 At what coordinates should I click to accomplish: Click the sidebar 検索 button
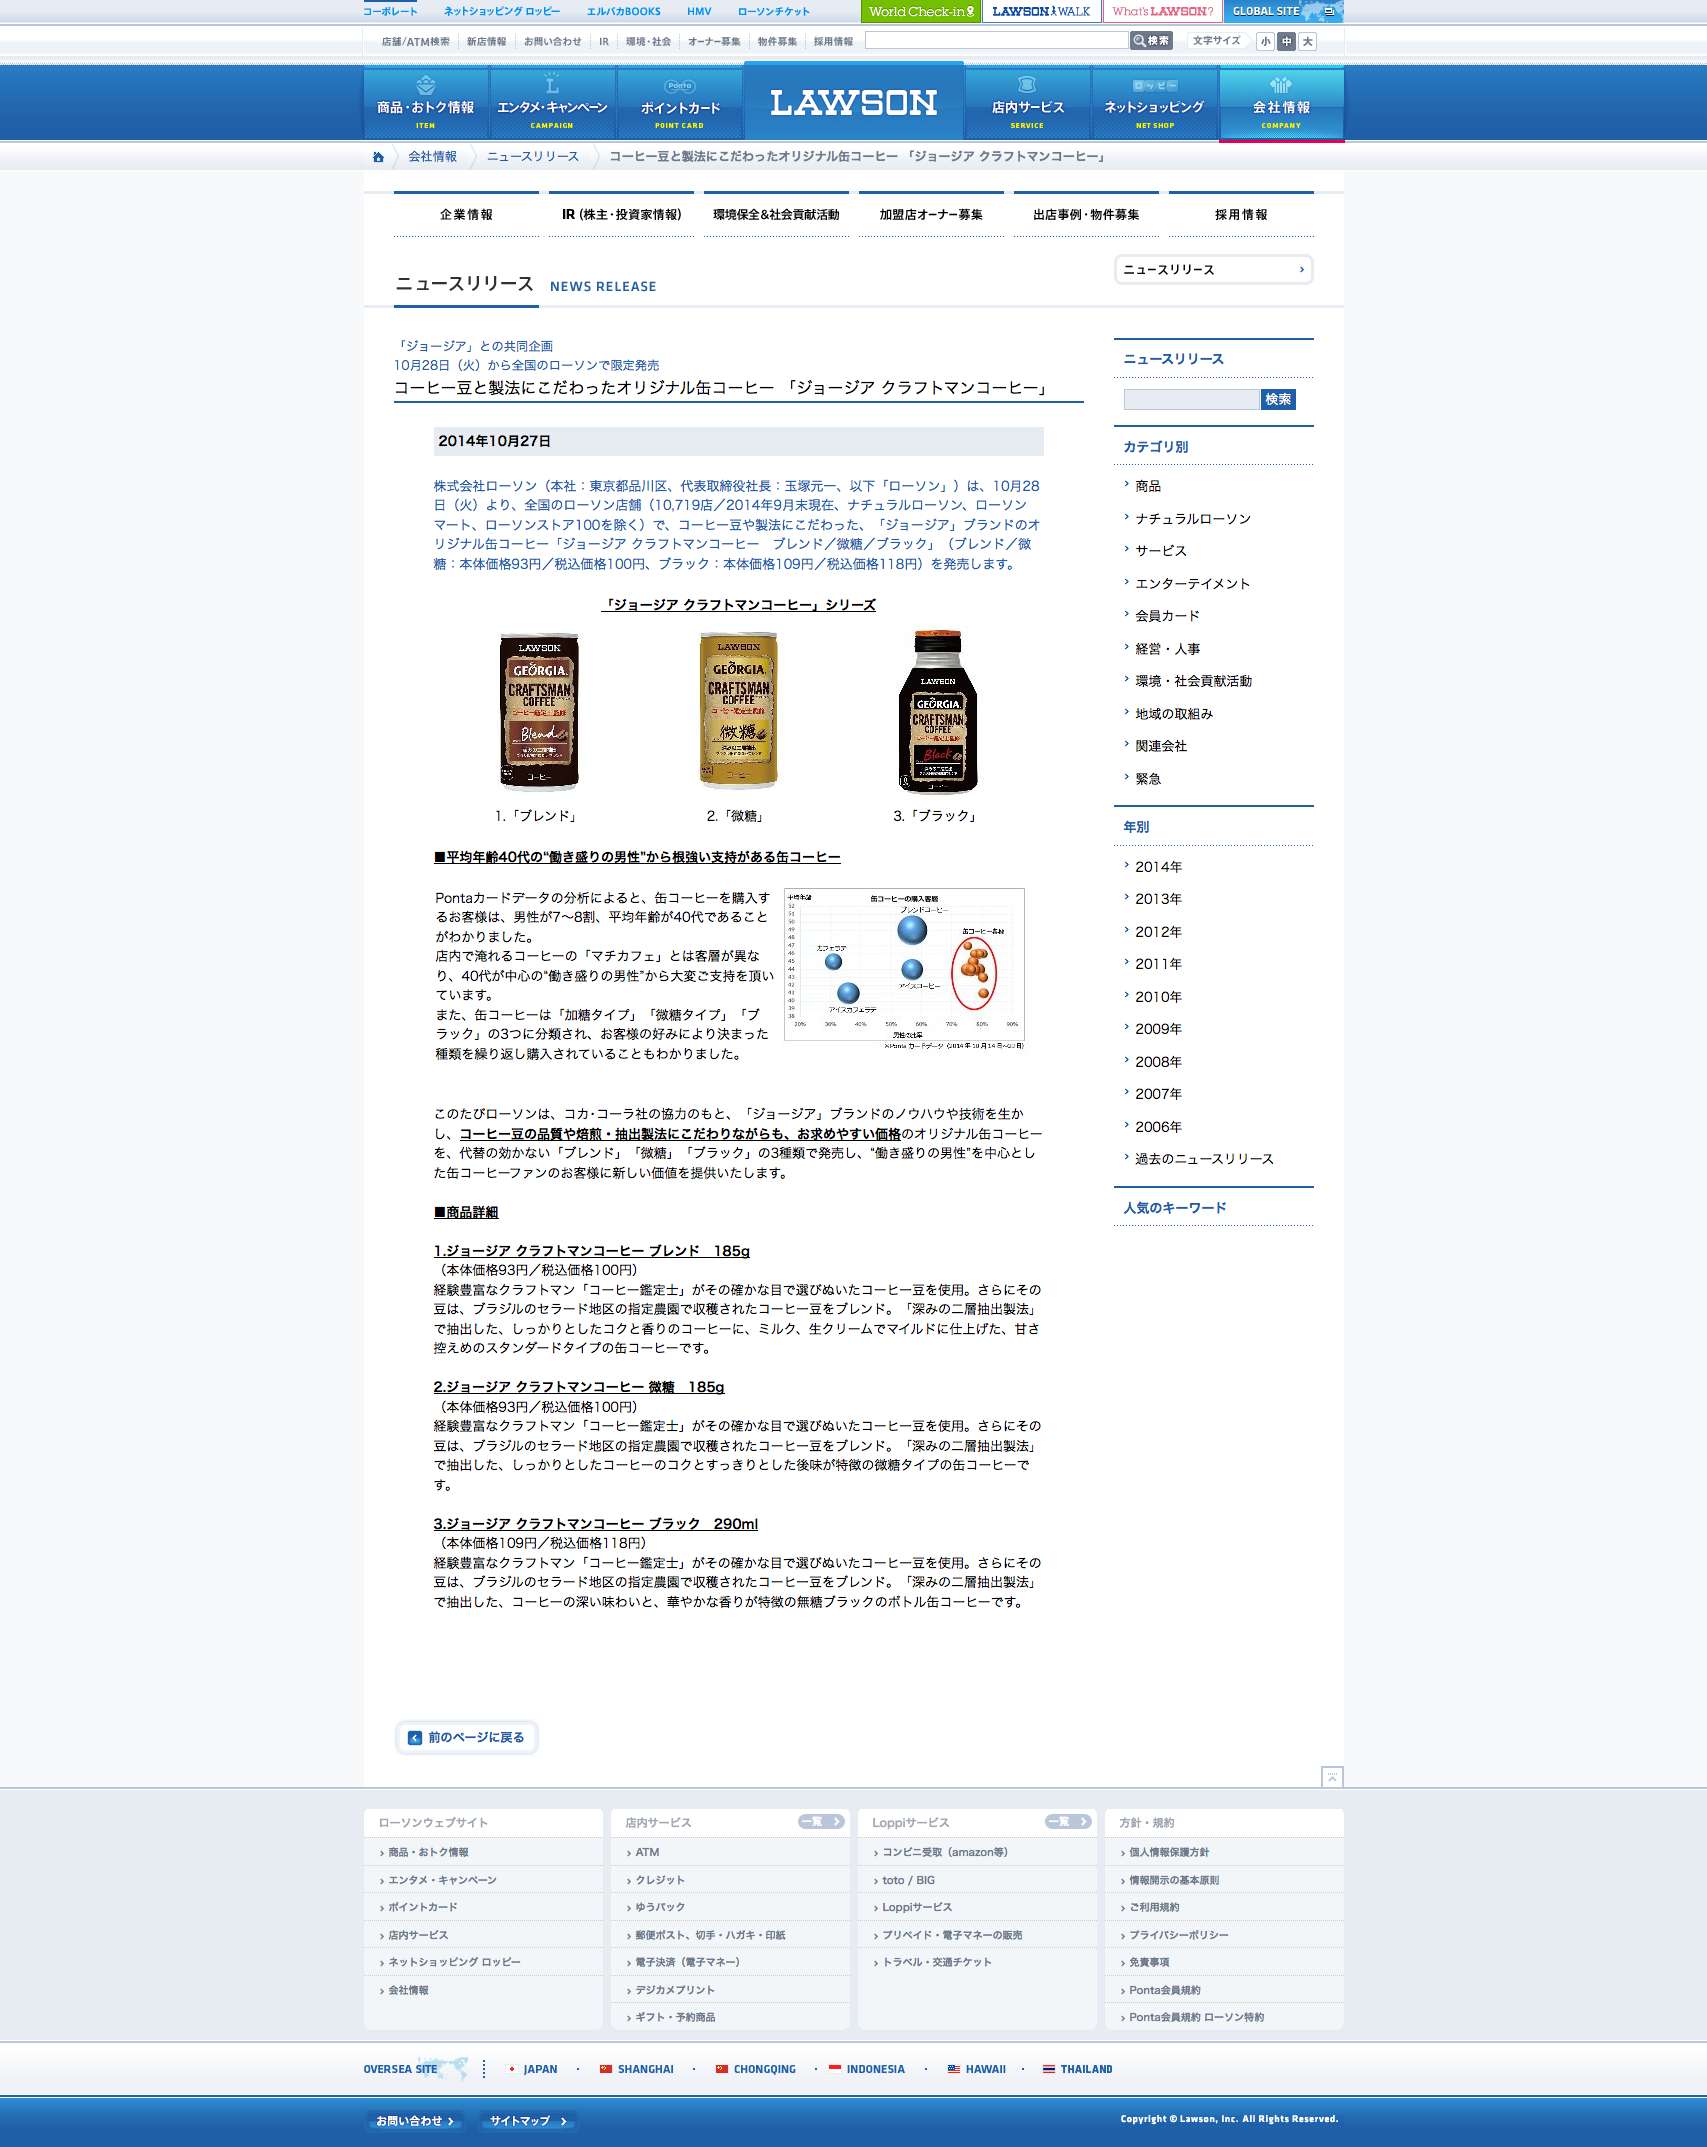tap(1278, 400)
